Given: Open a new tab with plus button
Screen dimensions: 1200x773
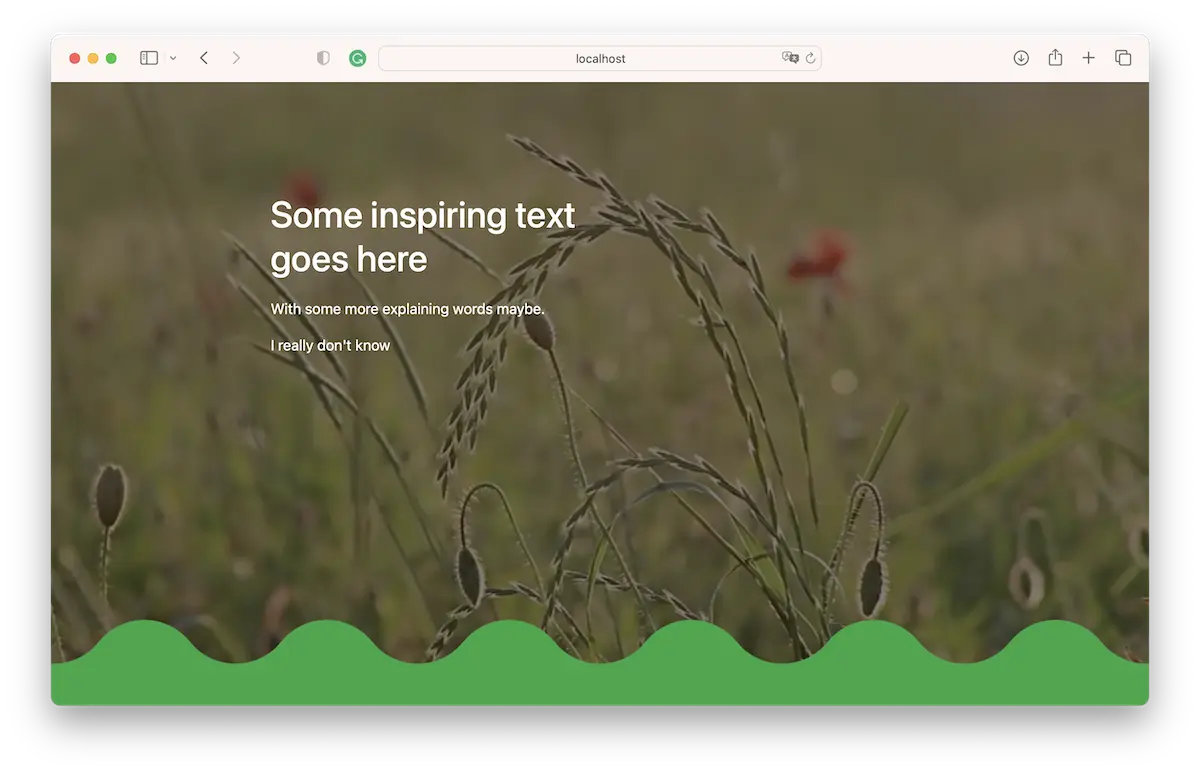Looking at the screenshot, I should [x=1088, y=58].
